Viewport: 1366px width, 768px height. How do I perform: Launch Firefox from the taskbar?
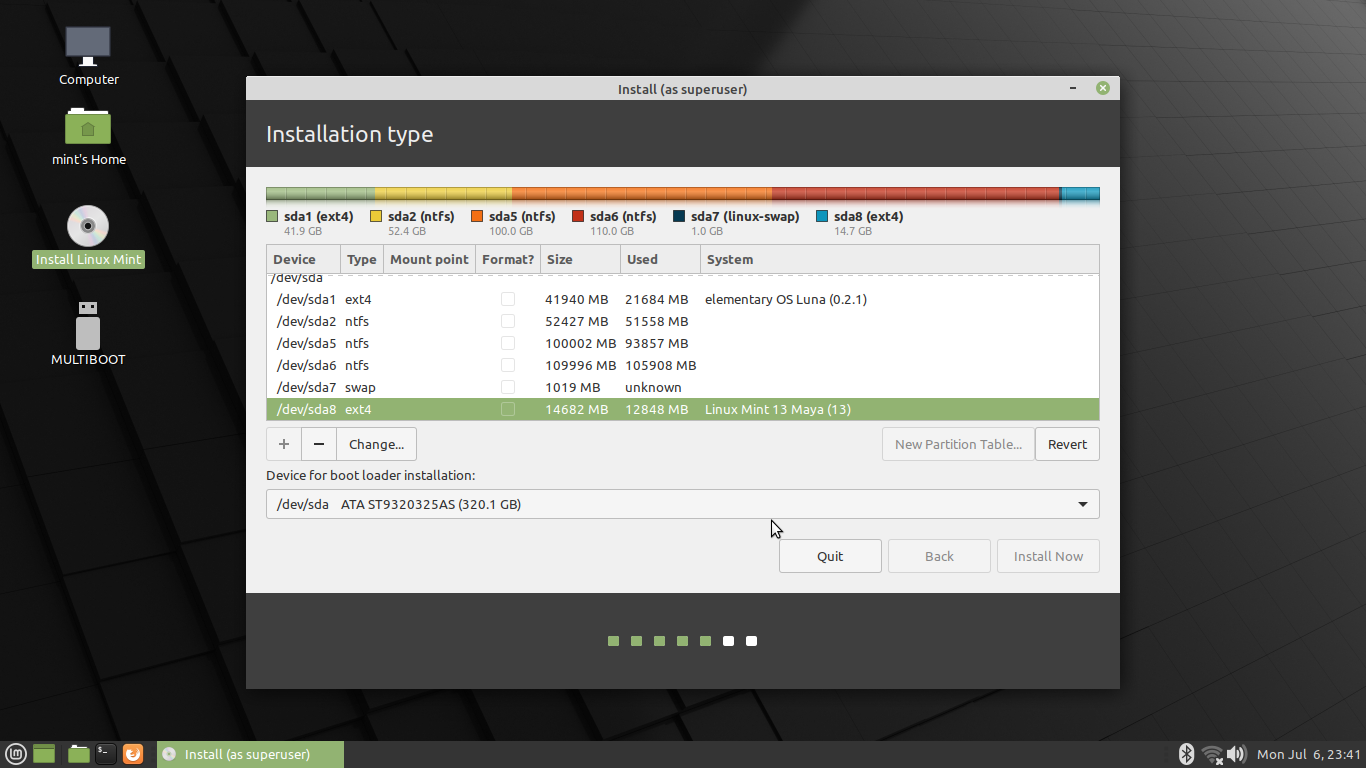(133, 753)
